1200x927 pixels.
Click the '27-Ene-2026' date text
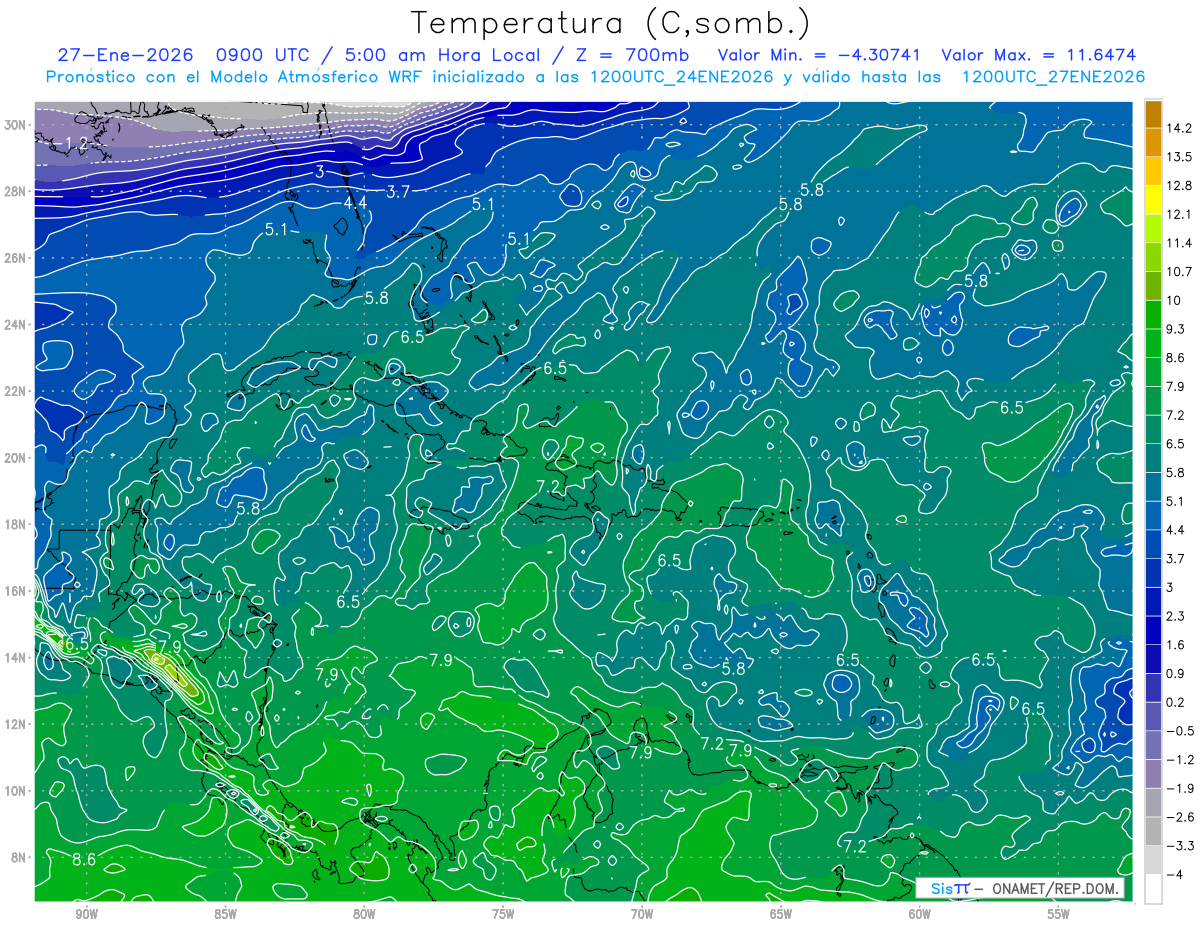tap(125, 56)
